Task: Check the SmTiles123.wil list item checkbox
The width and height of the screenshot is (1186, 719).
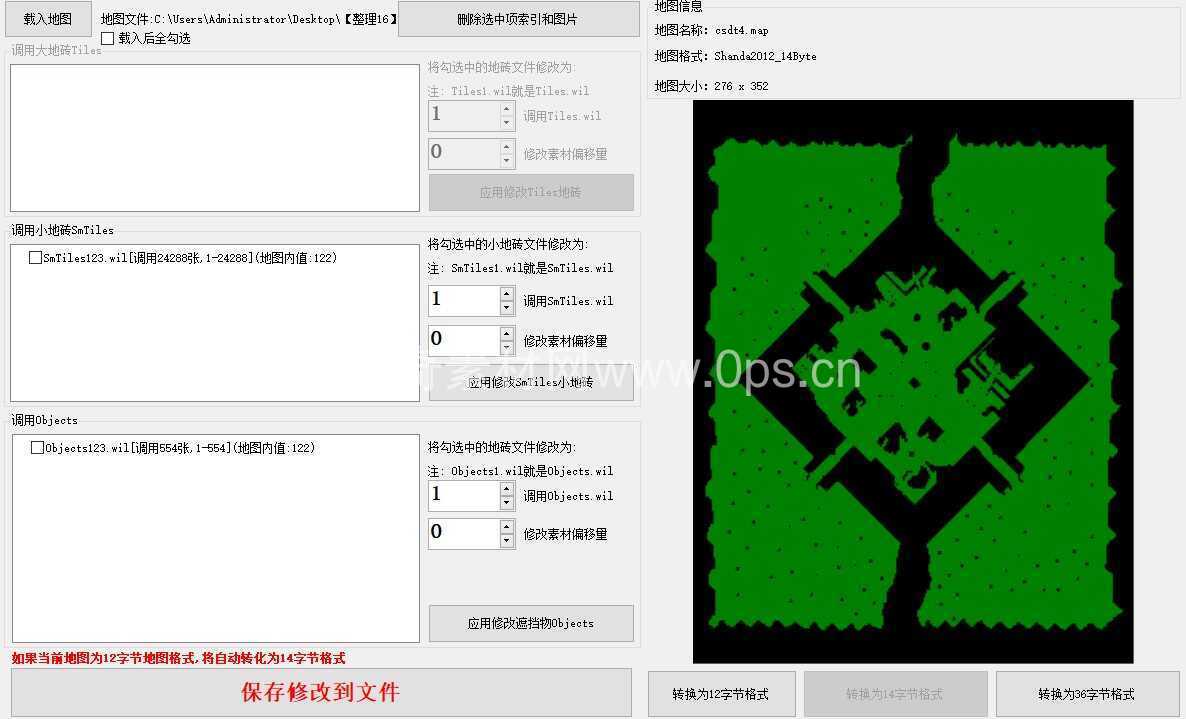Action: [x=36, y=258]
